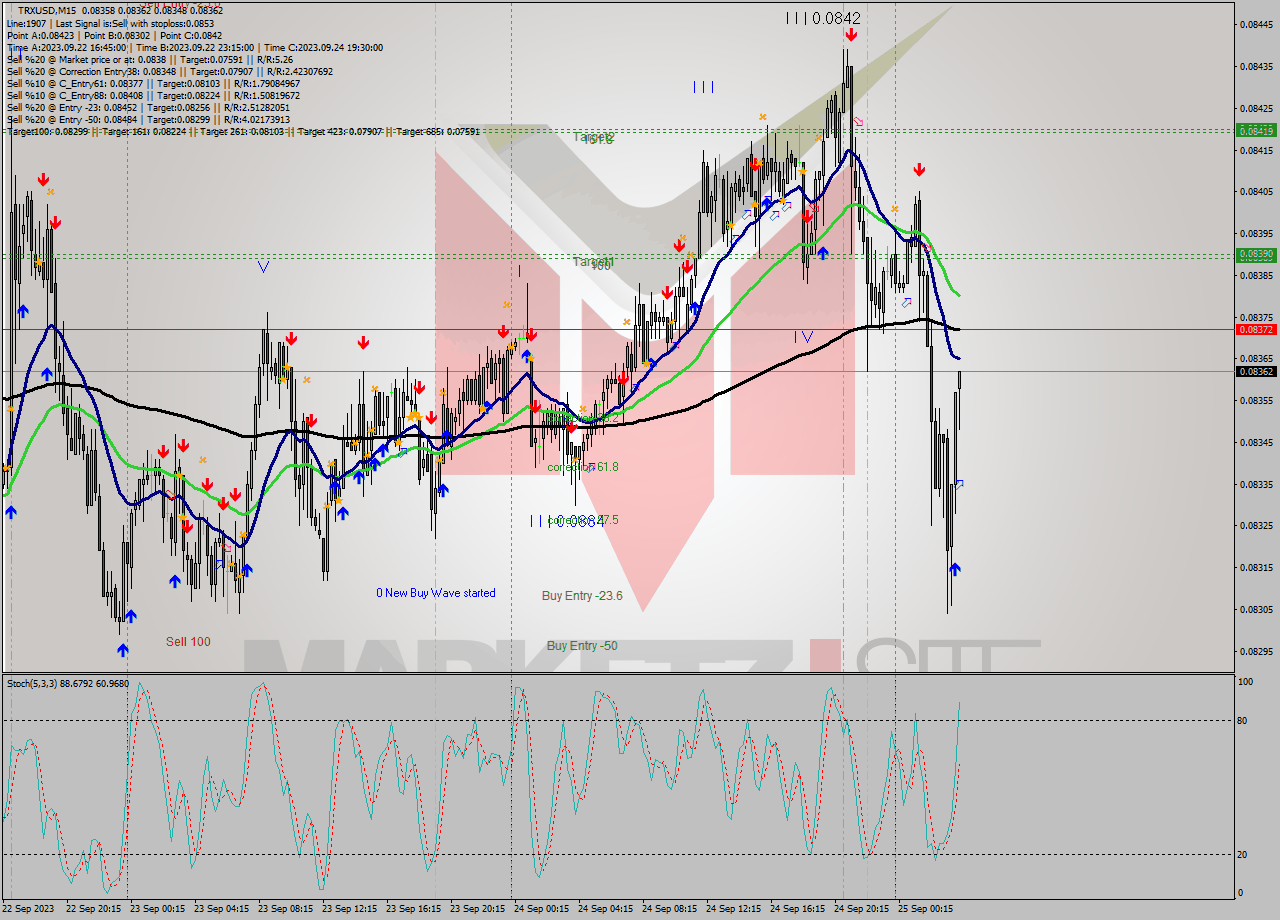Screen dimensions: 1280x920
Task: Click the 'Stoch(5,3,3)' indicator label
Action: [68, 683]
